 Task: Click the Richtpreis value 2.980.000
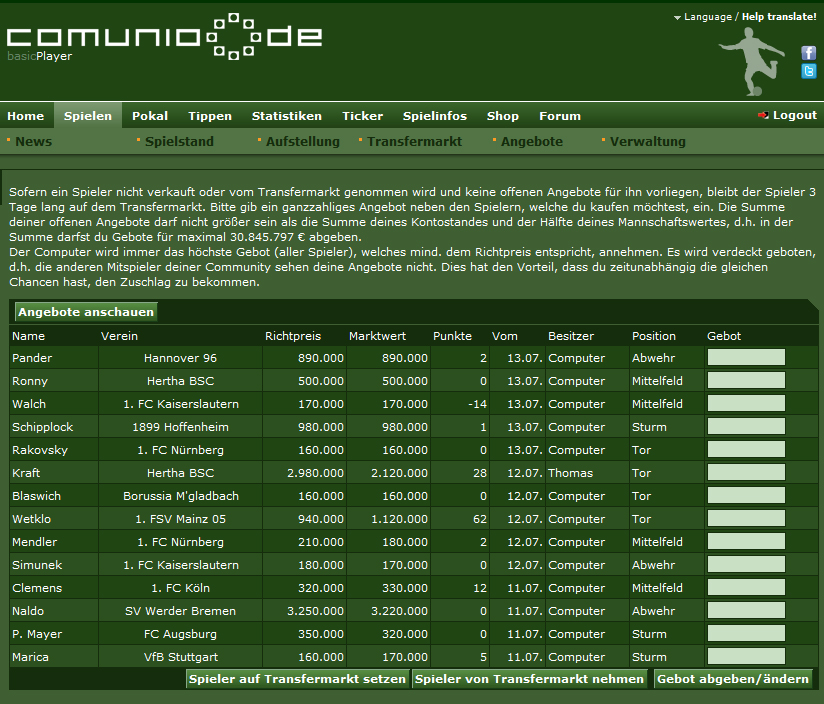coord(315,473)
